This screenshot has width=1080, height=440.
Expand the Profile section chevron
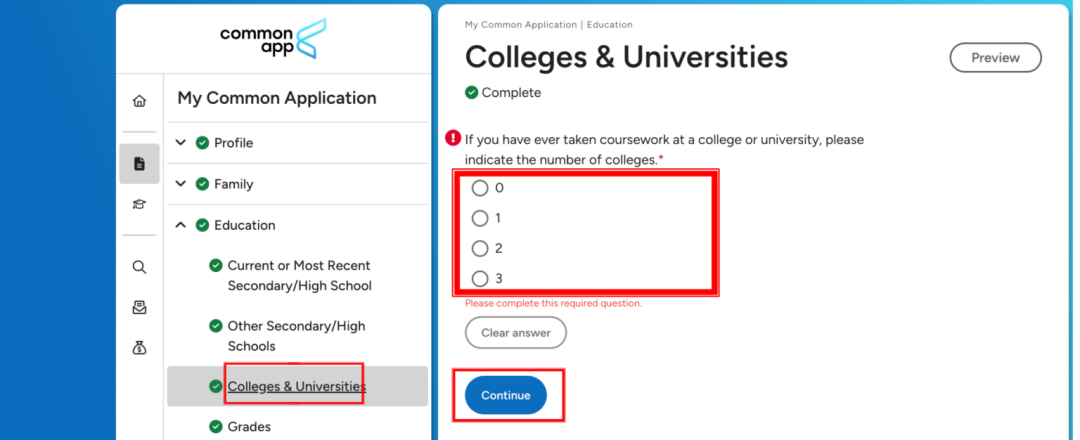point(181,143)
